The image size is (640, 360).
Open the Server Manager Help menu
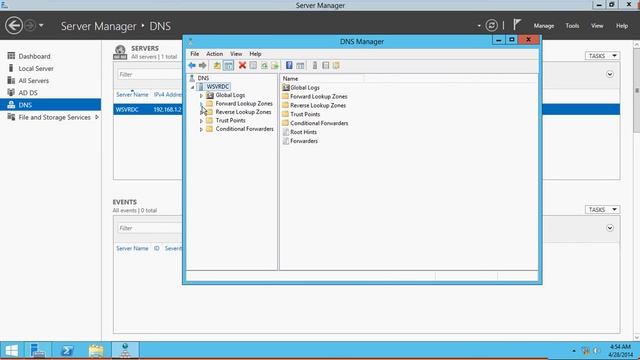pyautogui.click(x=622, y=26)
